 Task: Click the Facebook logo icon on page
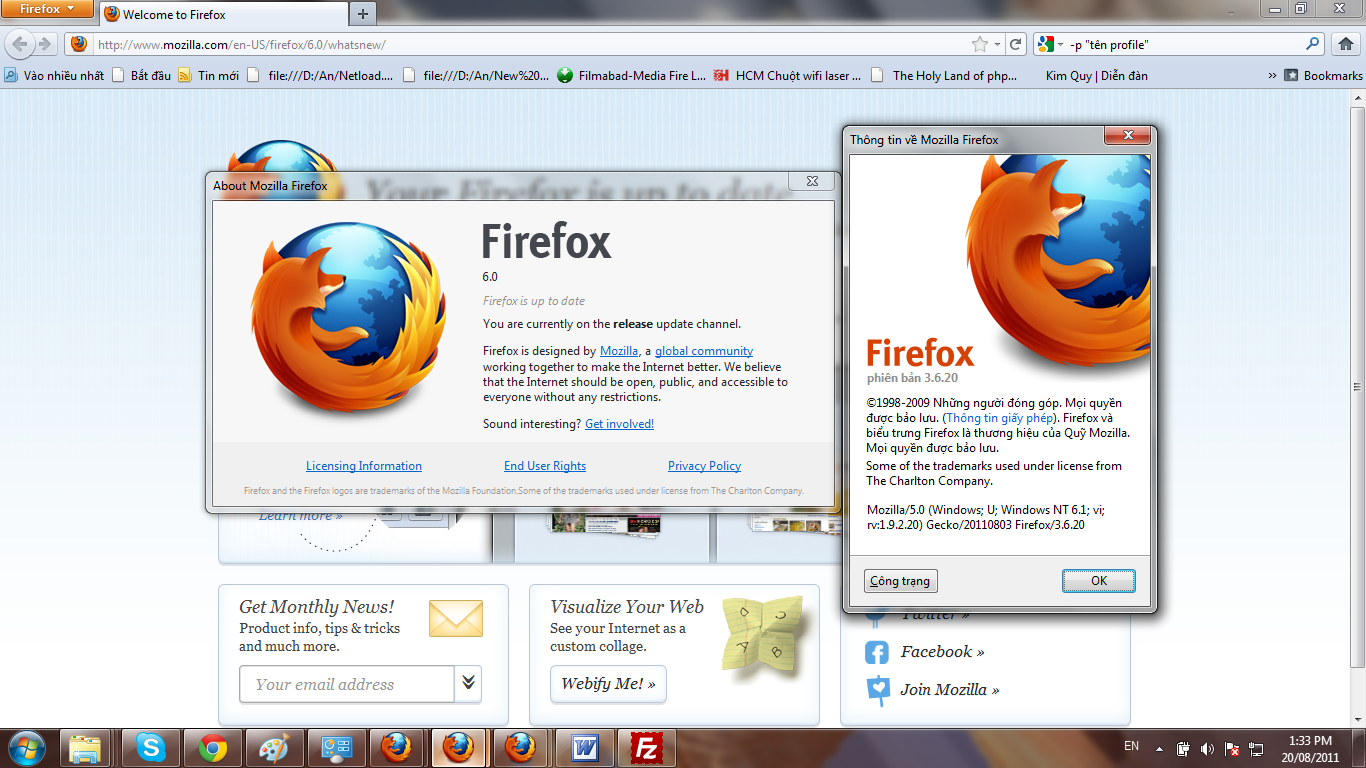(x=877, y=653)
